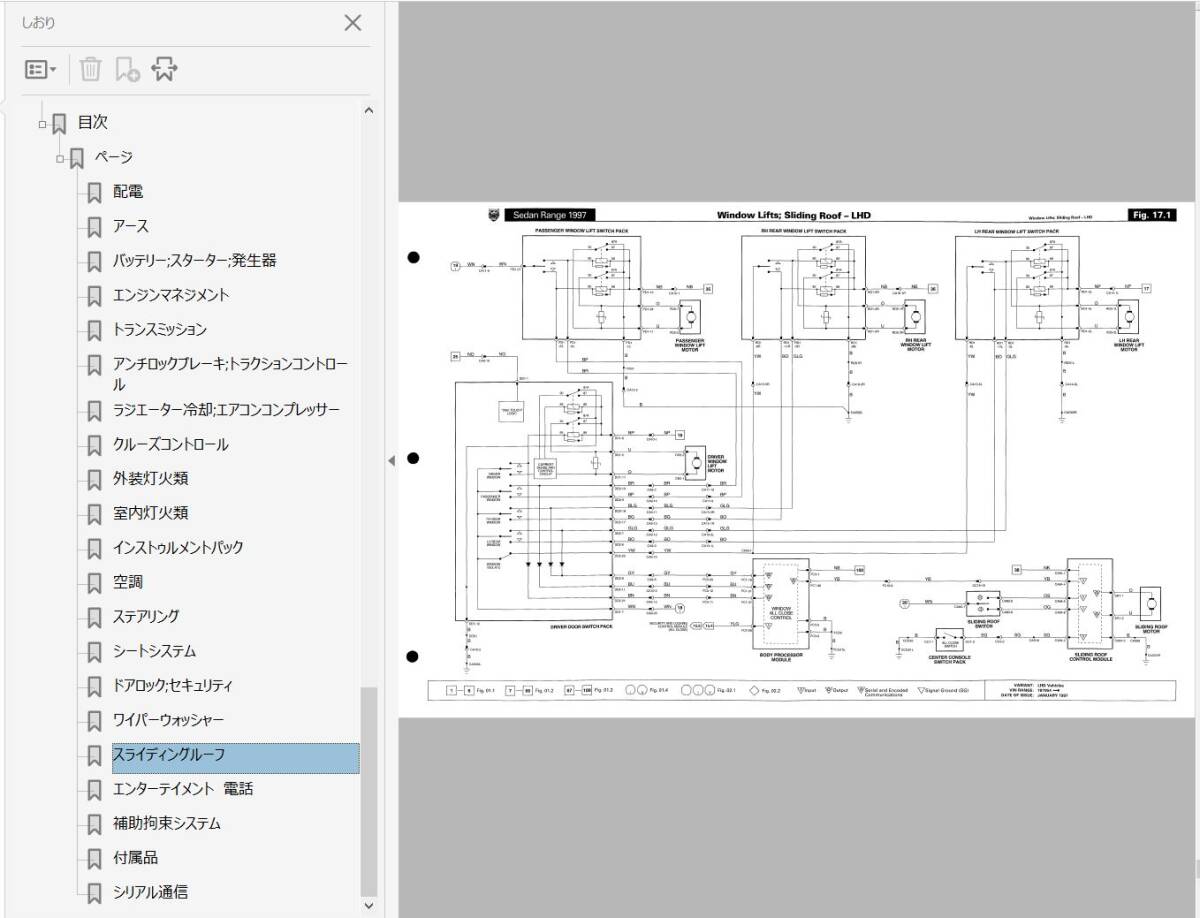Click the bookmark icon beside クルーズコントロール
Image resolution: width=1200 pixels, height=918 pixels.
point(94,445)
